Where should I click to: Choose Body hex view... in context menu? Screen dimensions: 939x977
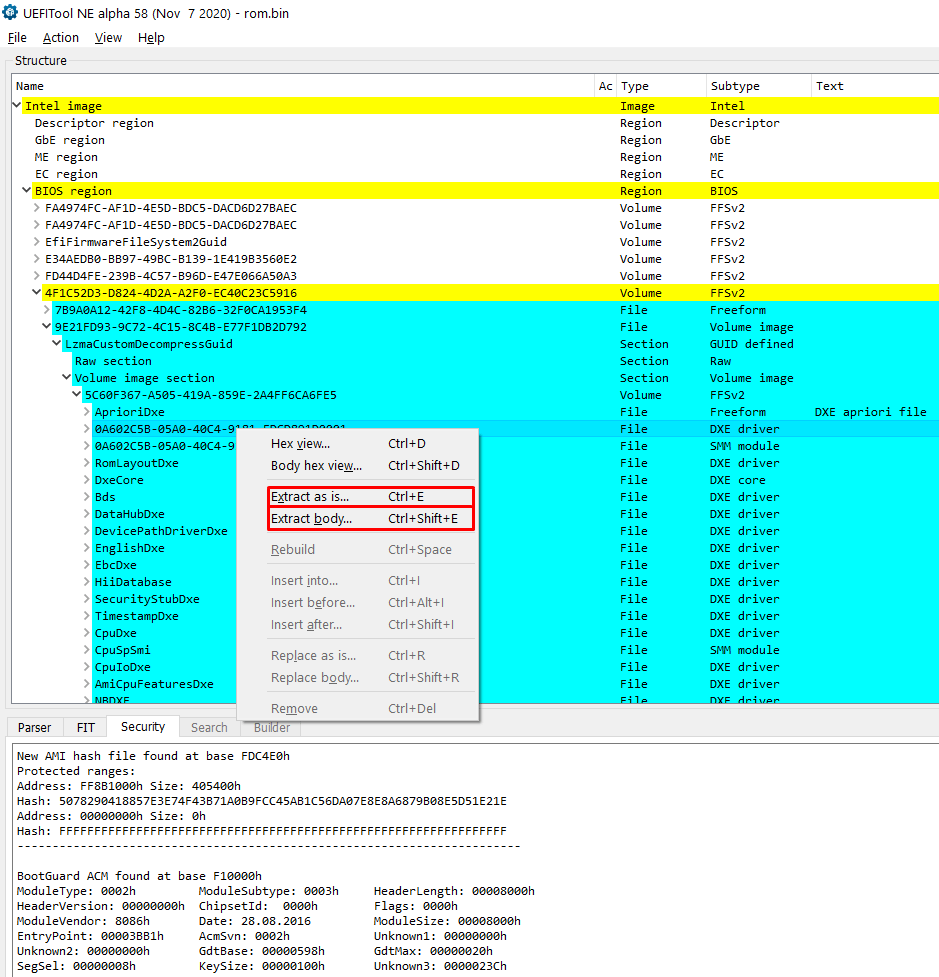[x=358, y=465]
